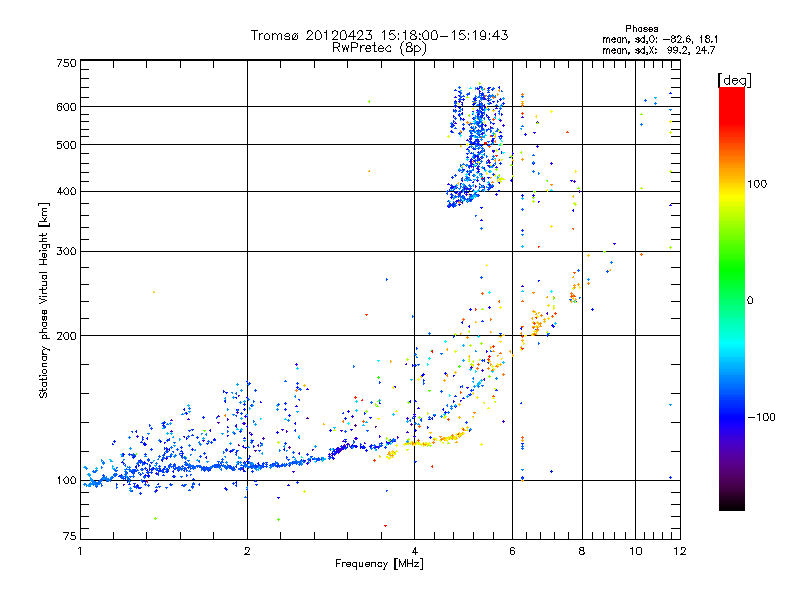Click the y-axis label '300'
This screenshot has height=600, width=800.
click(x=66, y=252)
